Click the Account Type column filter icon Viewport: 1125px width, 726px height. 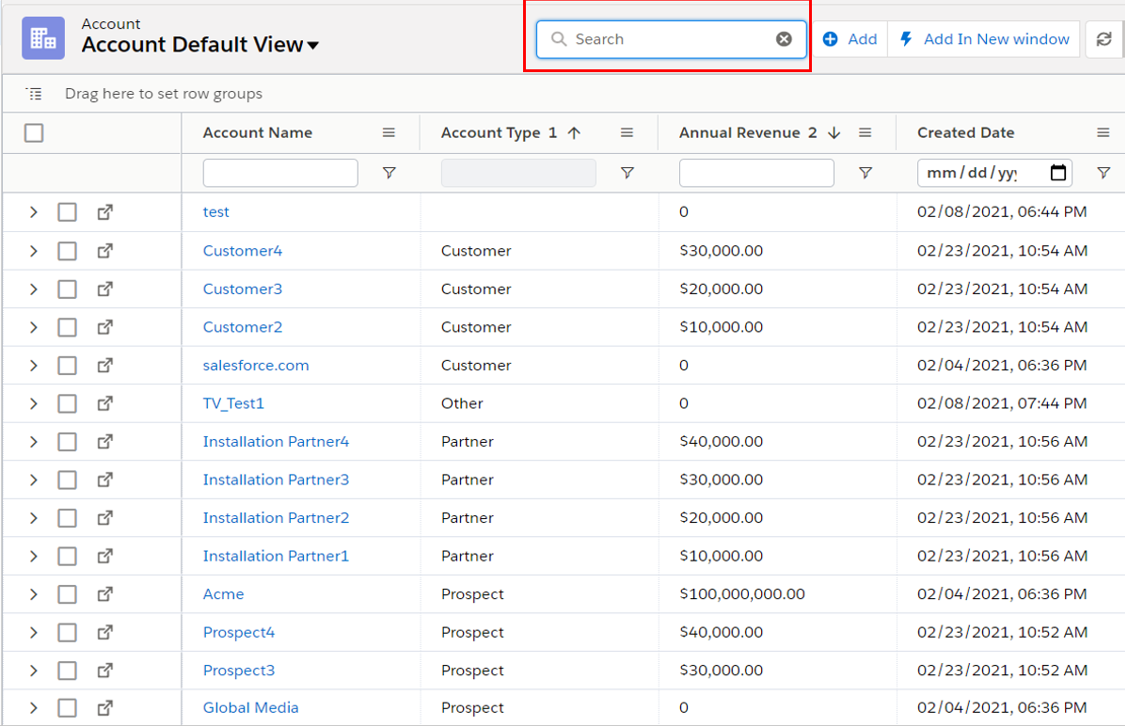pyautogui.click(x=627, y=173)
